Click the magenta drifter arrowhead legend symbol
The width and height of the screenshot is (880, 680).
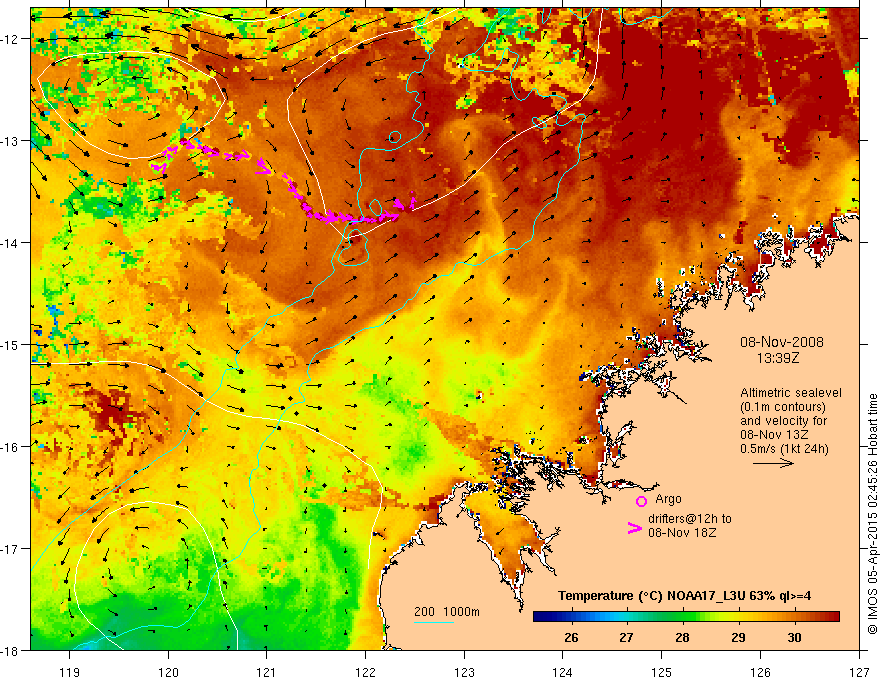coord(634,528)
